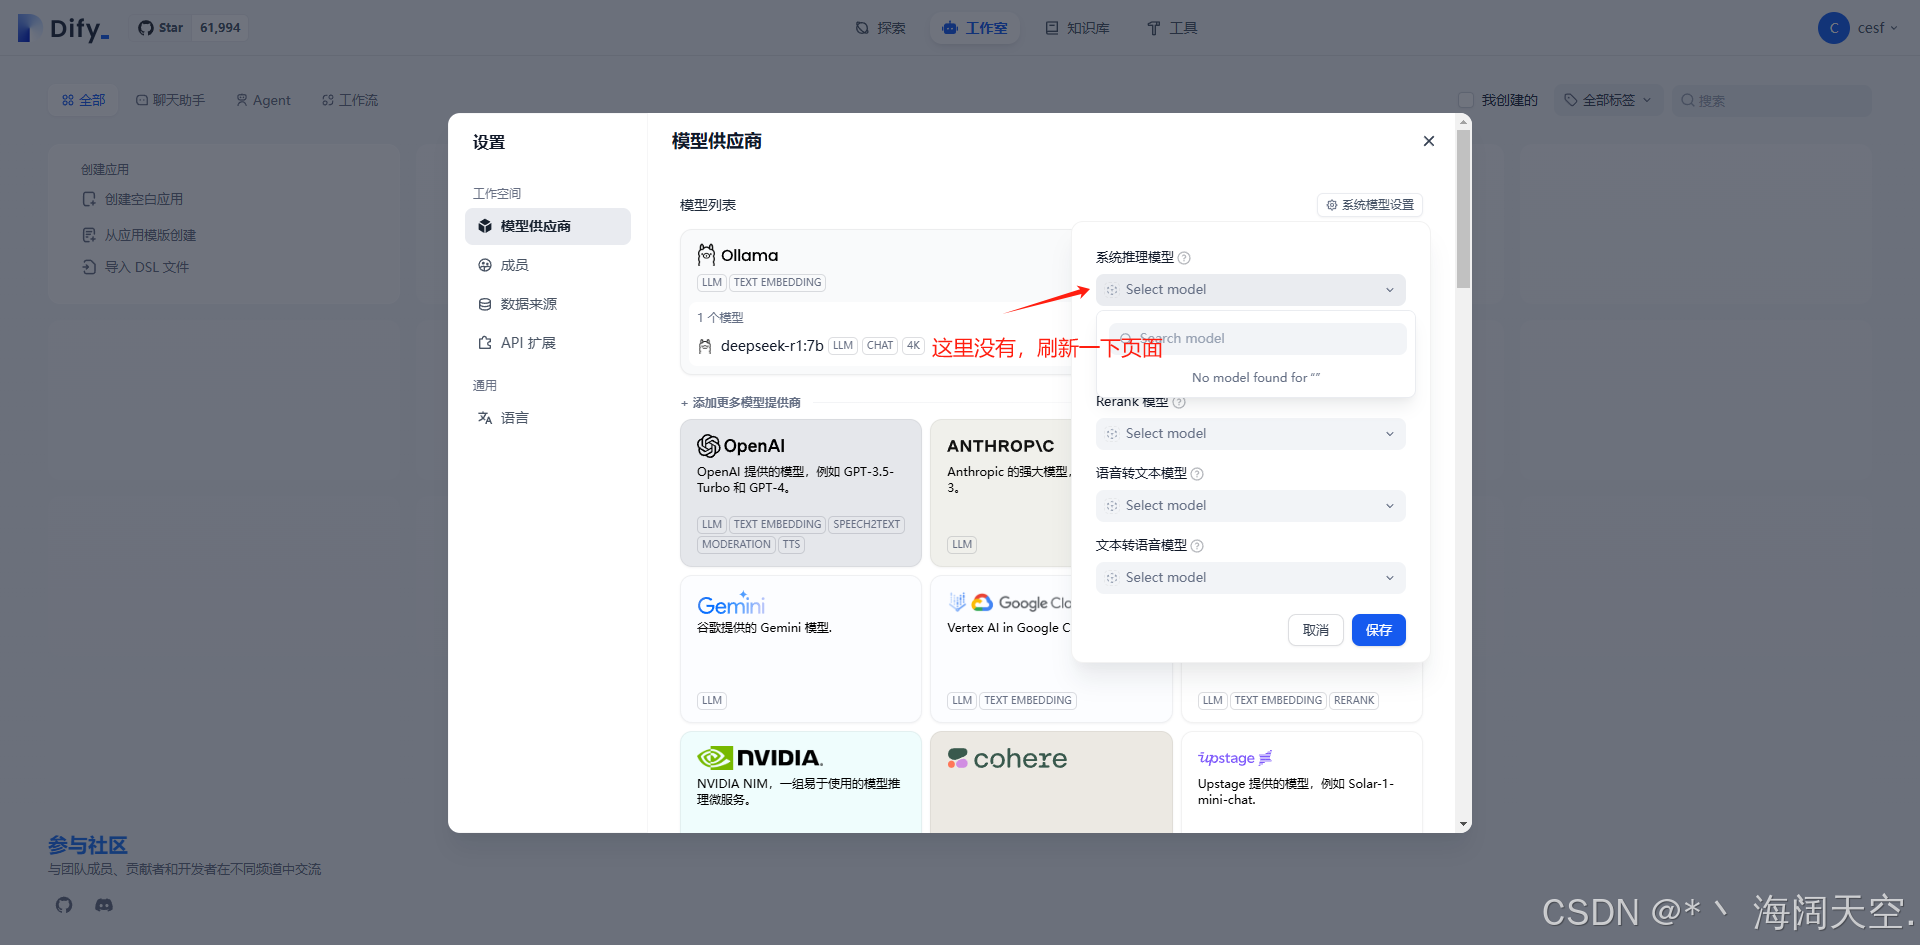Close the settings dialog

1429,141
